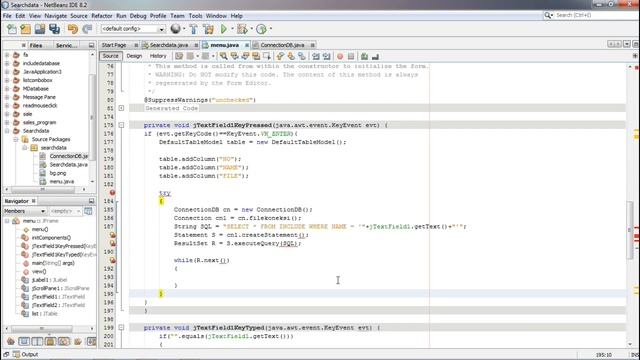
Task: Click the Clean and Build Project icon
Action: tap(208, 29)
